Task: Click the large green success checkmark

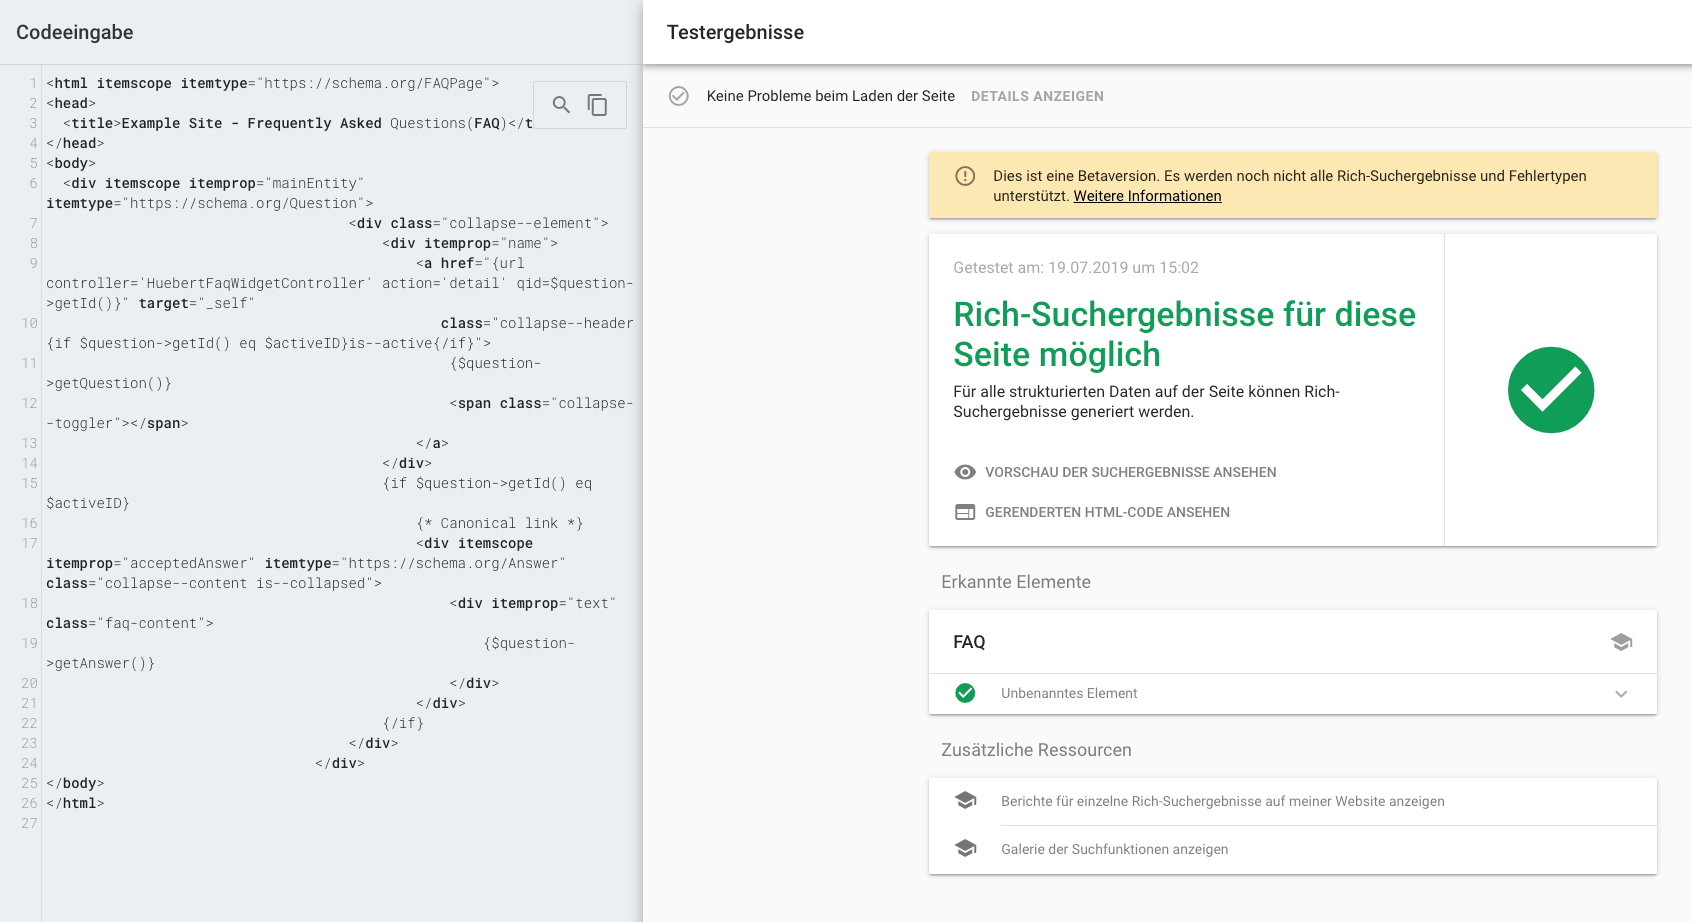Action: click(1551, 390)
